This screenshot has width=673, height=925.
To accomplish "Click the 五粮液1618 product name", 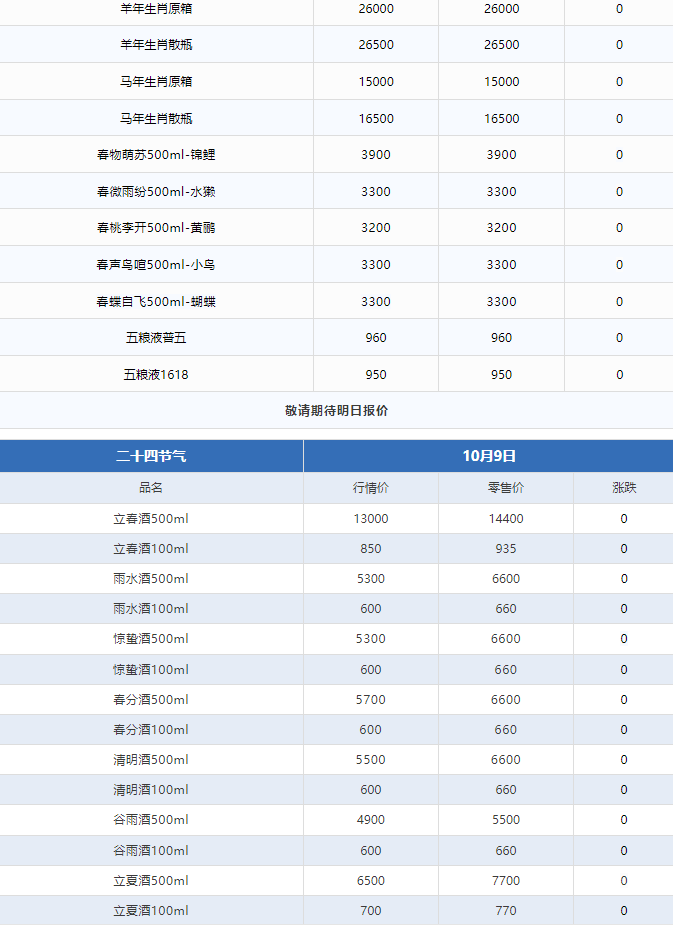I will point(156,375).
